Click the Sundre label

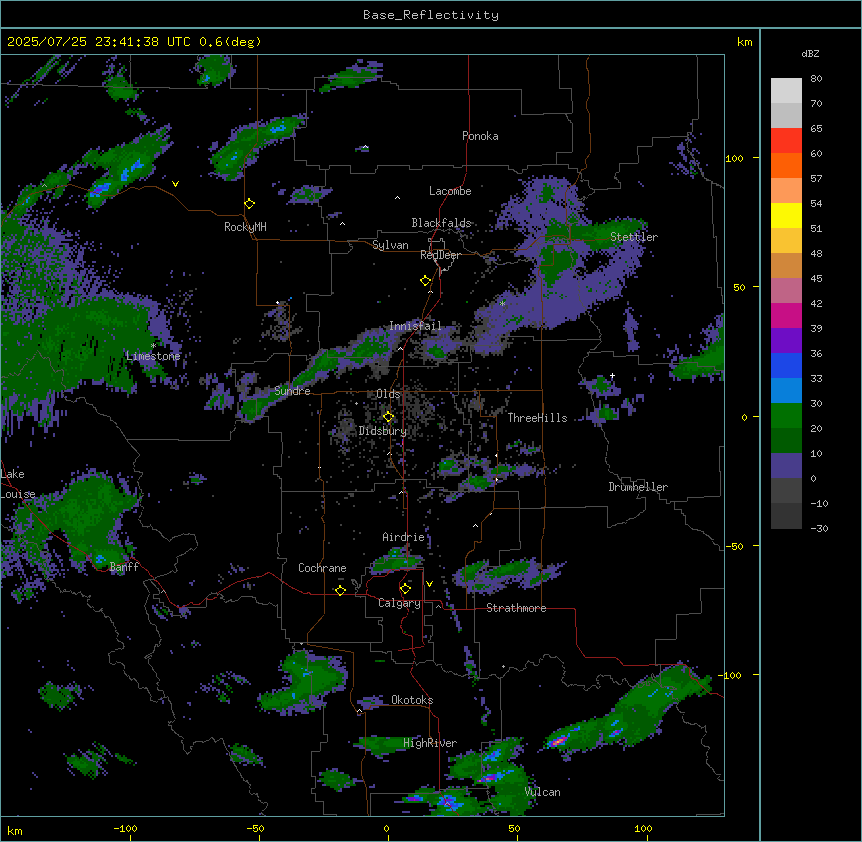click(x=292, y=391)
